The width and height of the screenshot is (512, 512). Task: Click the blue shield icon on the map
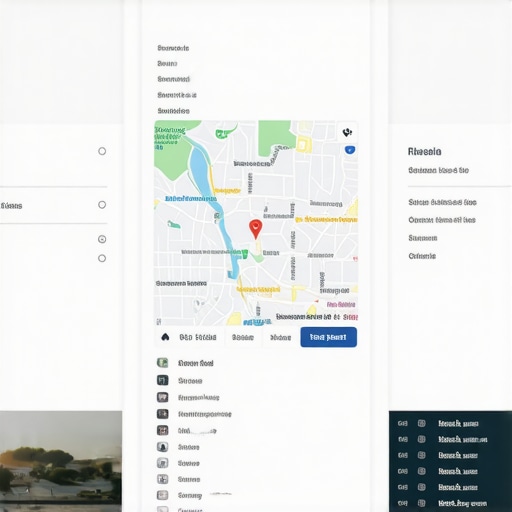click(349, 150)
